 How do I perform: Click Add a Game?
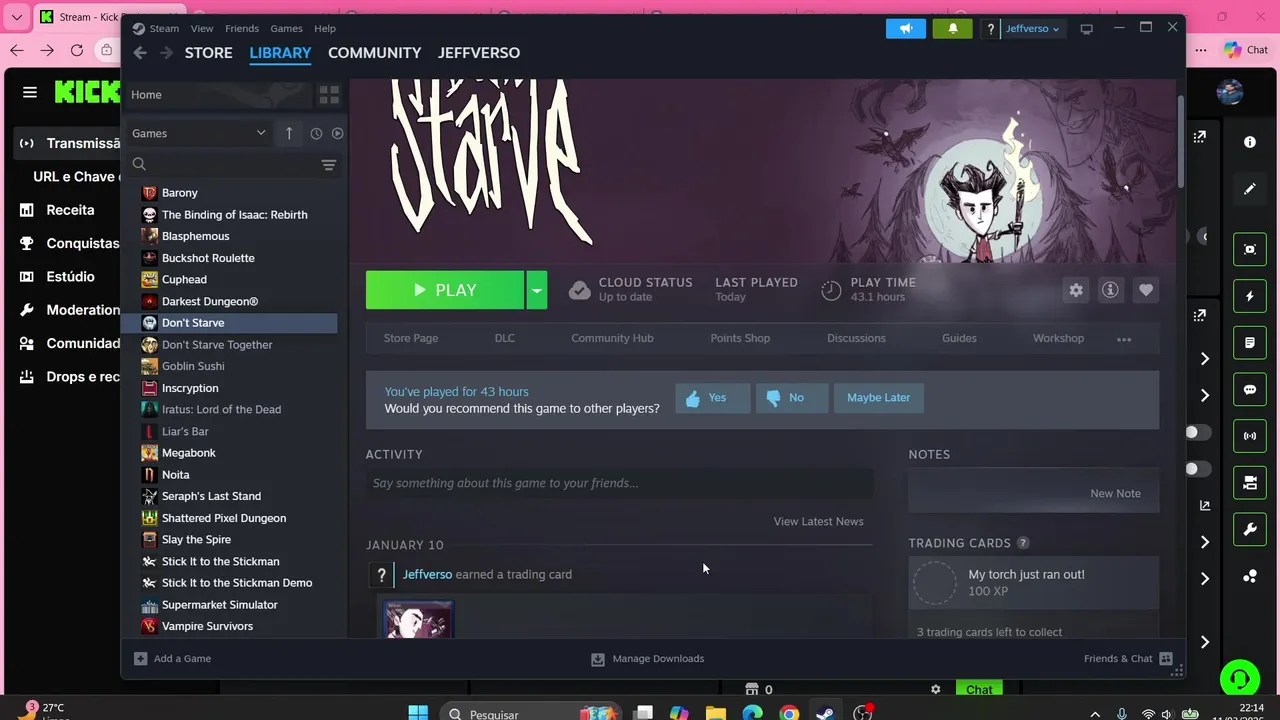[x=173, y=659]
